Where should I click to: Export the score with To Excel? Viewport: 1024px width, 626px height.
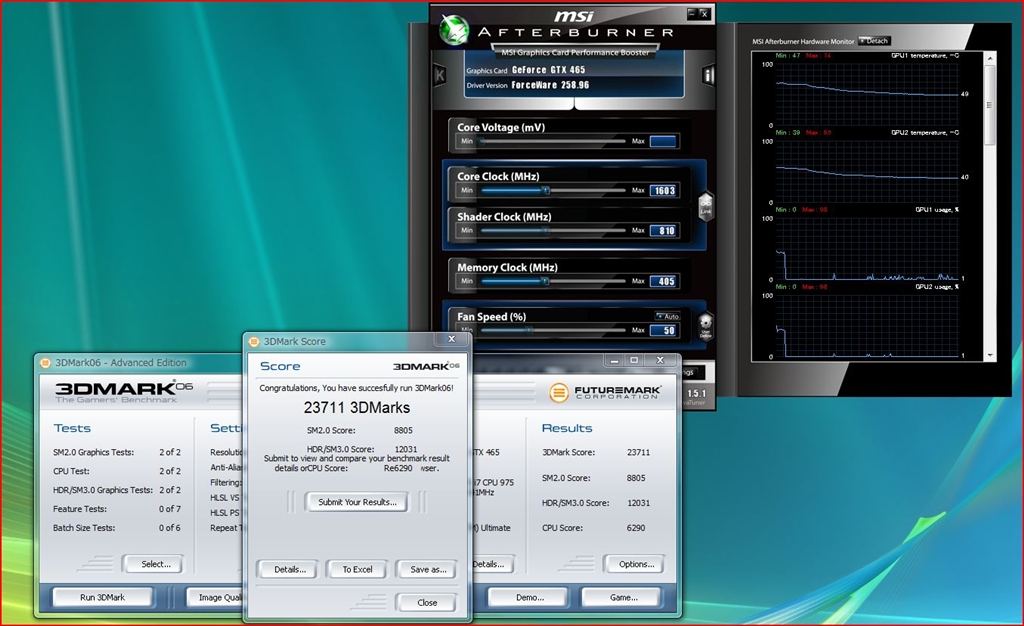click(357, 569)
